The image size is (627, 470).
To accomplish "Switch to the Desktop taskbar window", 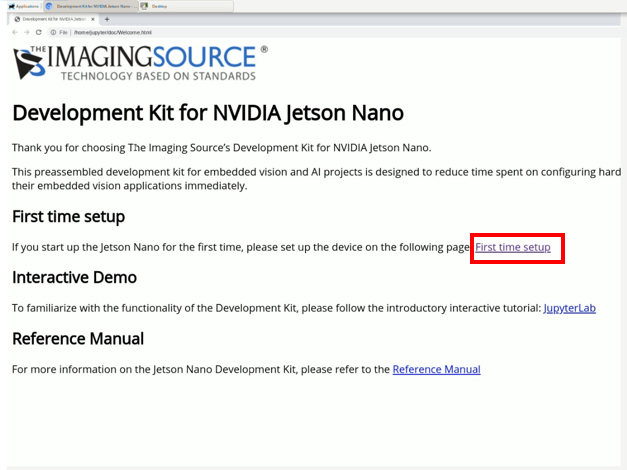I will coord(186,6).
